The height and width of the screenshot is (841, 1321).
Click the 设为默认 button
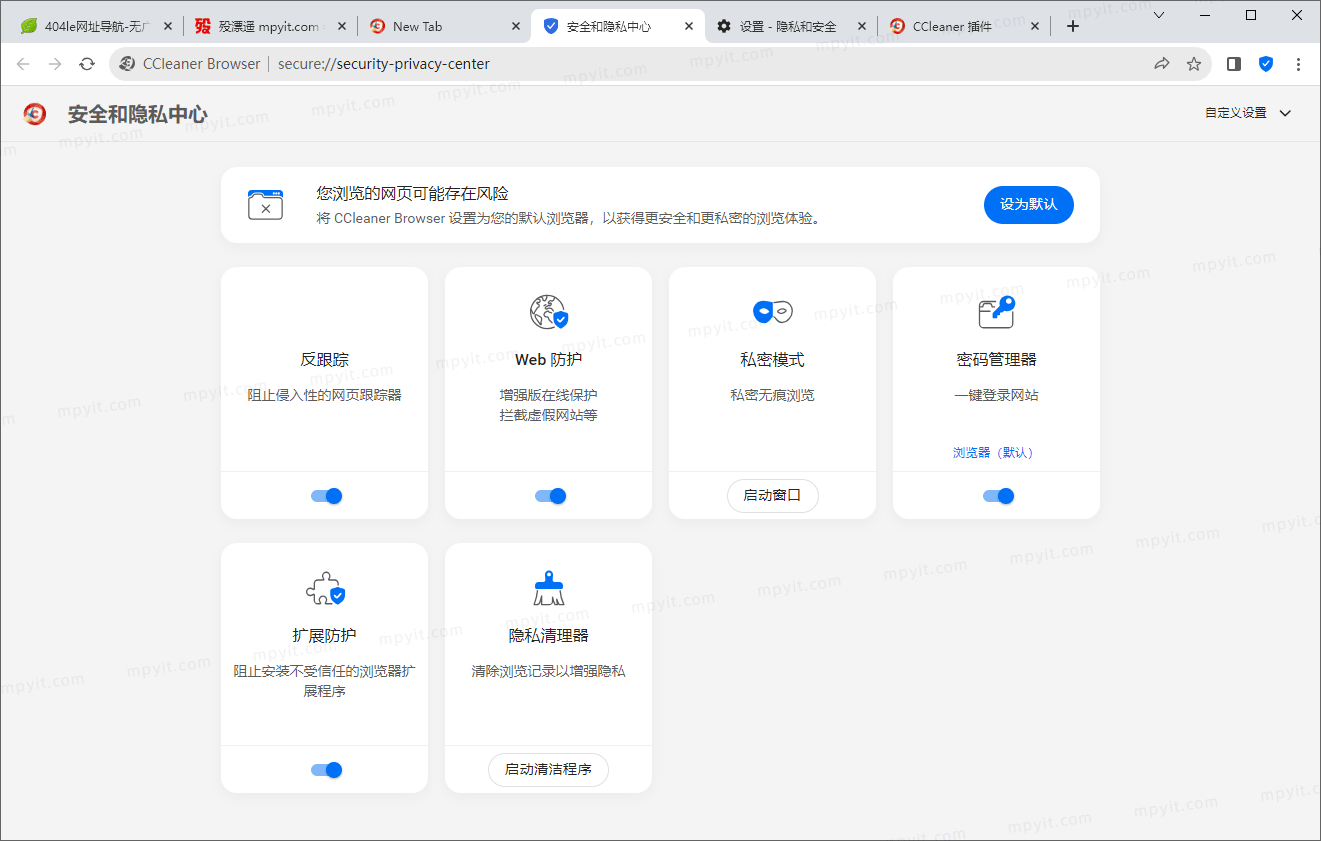[1028, 204]
